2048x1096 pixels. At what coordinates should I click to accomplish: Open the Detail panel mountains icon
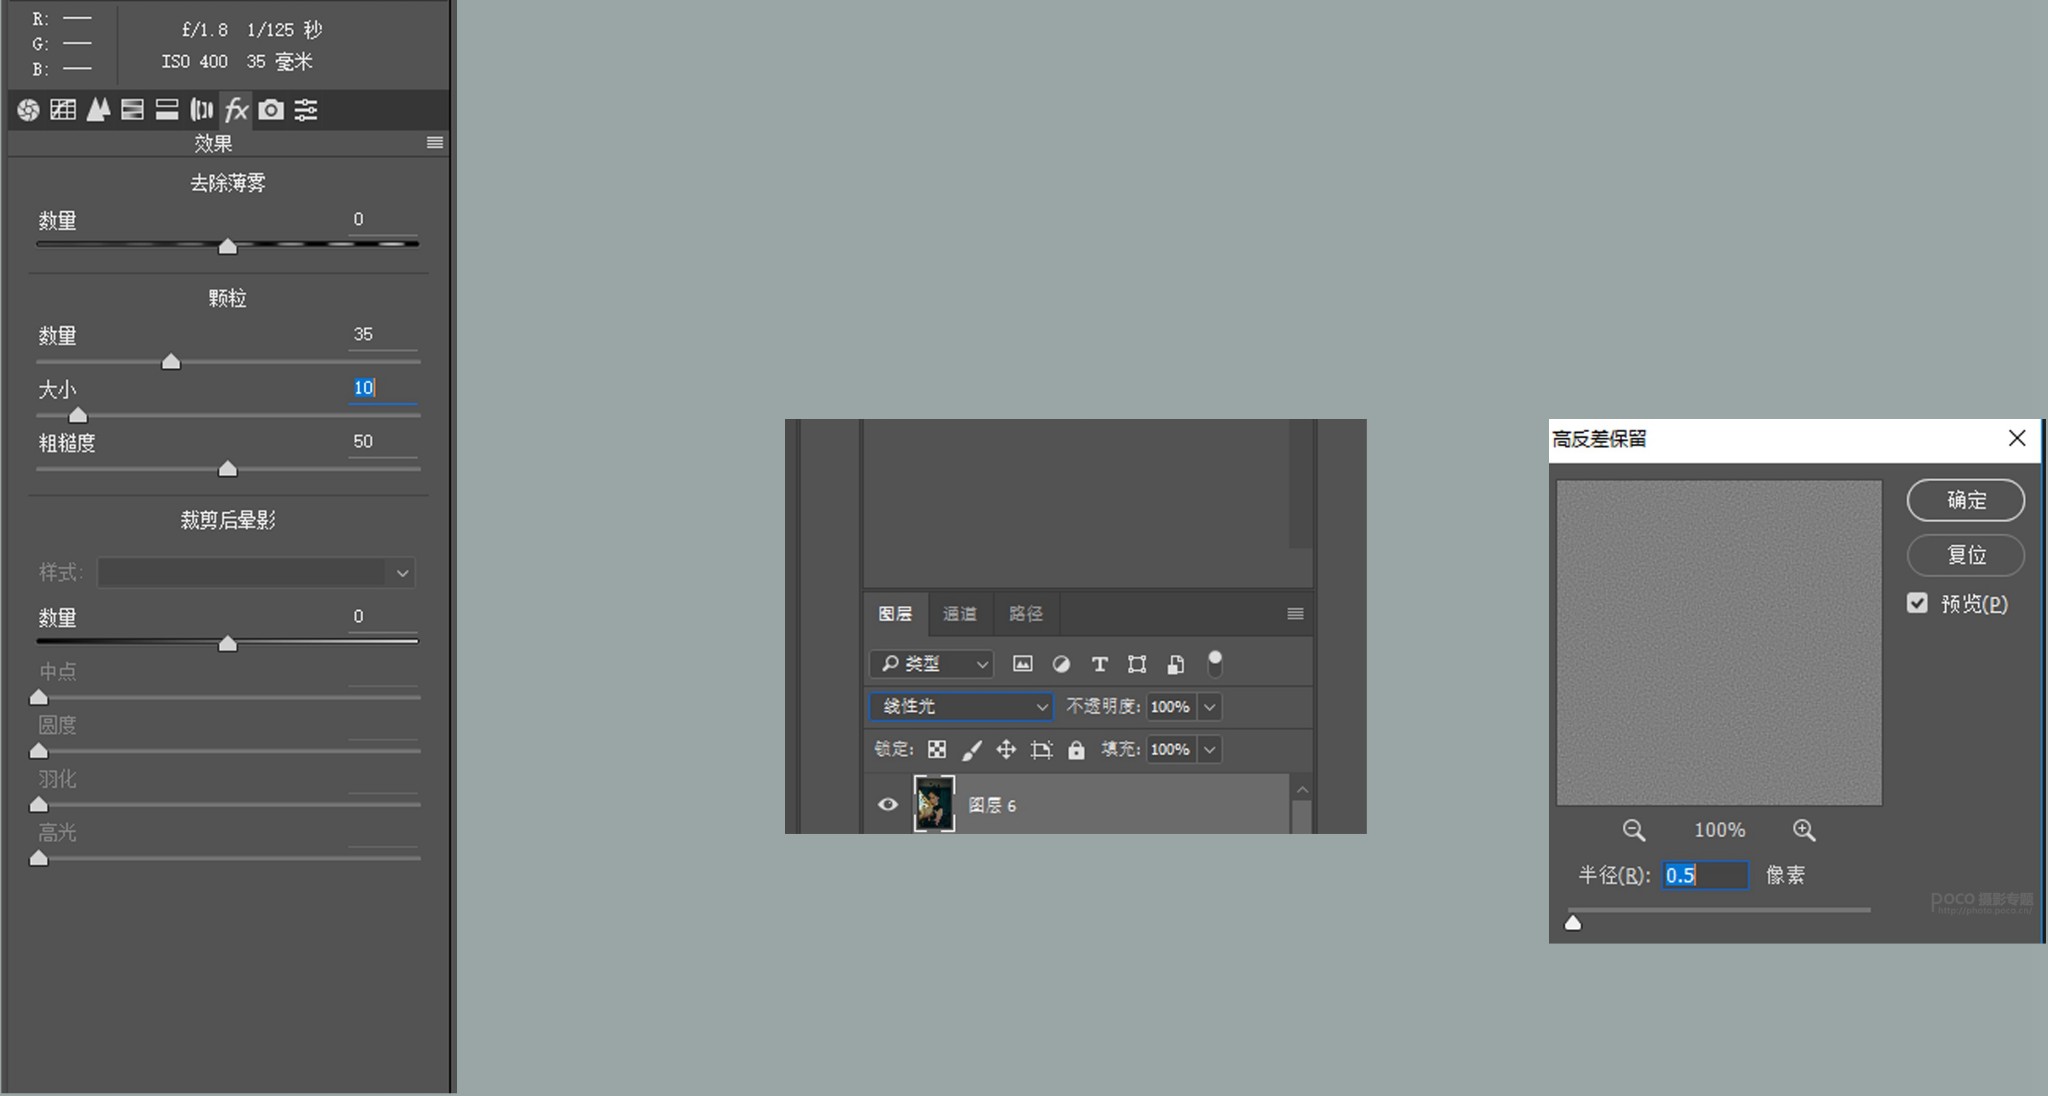pyautogui.click(x=98, y=110)
